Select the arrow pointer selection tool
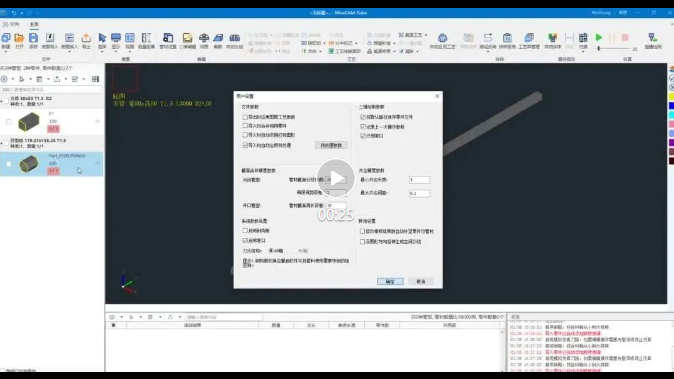Screen dimensions: 674x379 tap(102, 38)
